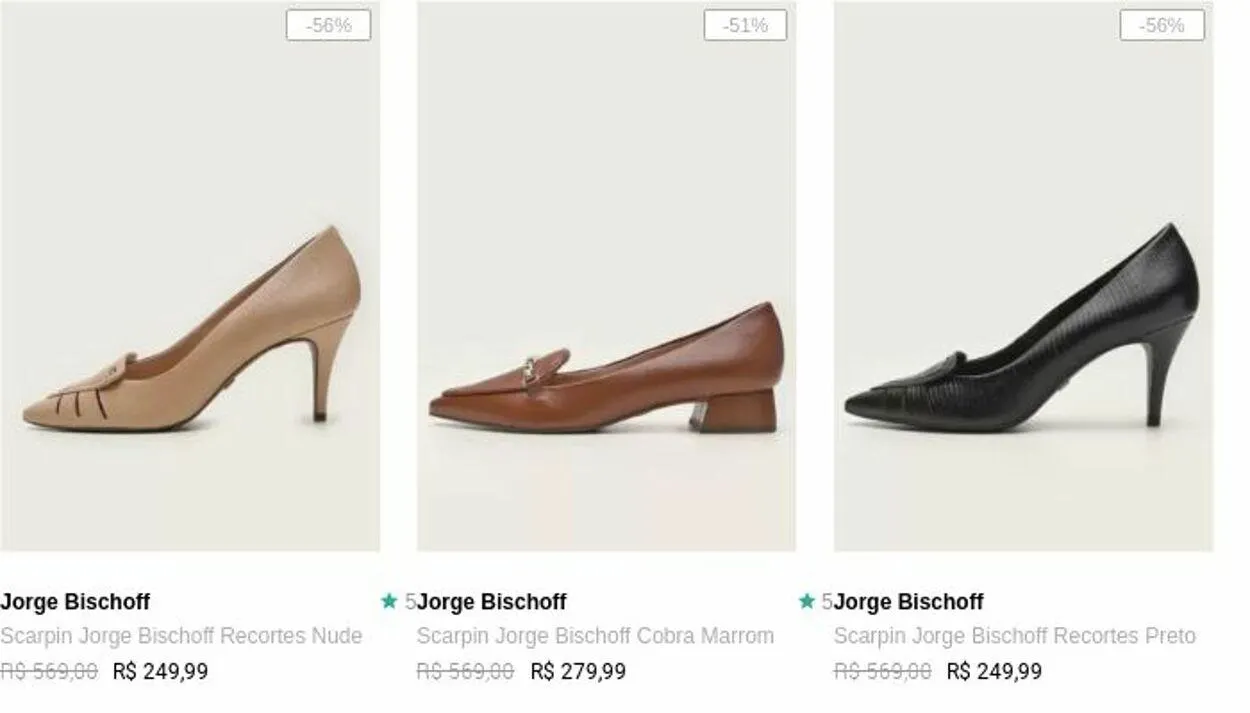The image size is (1250, 713).
Task: Click Jorge Bischoff brand above Recortes Nude
Action: 75,602
